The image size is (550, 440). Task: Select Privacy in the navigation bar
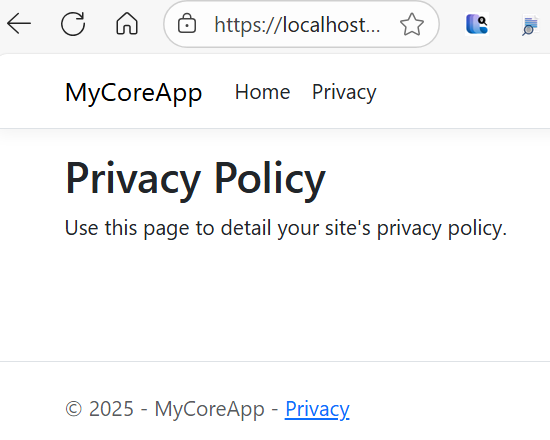point(344,93)
